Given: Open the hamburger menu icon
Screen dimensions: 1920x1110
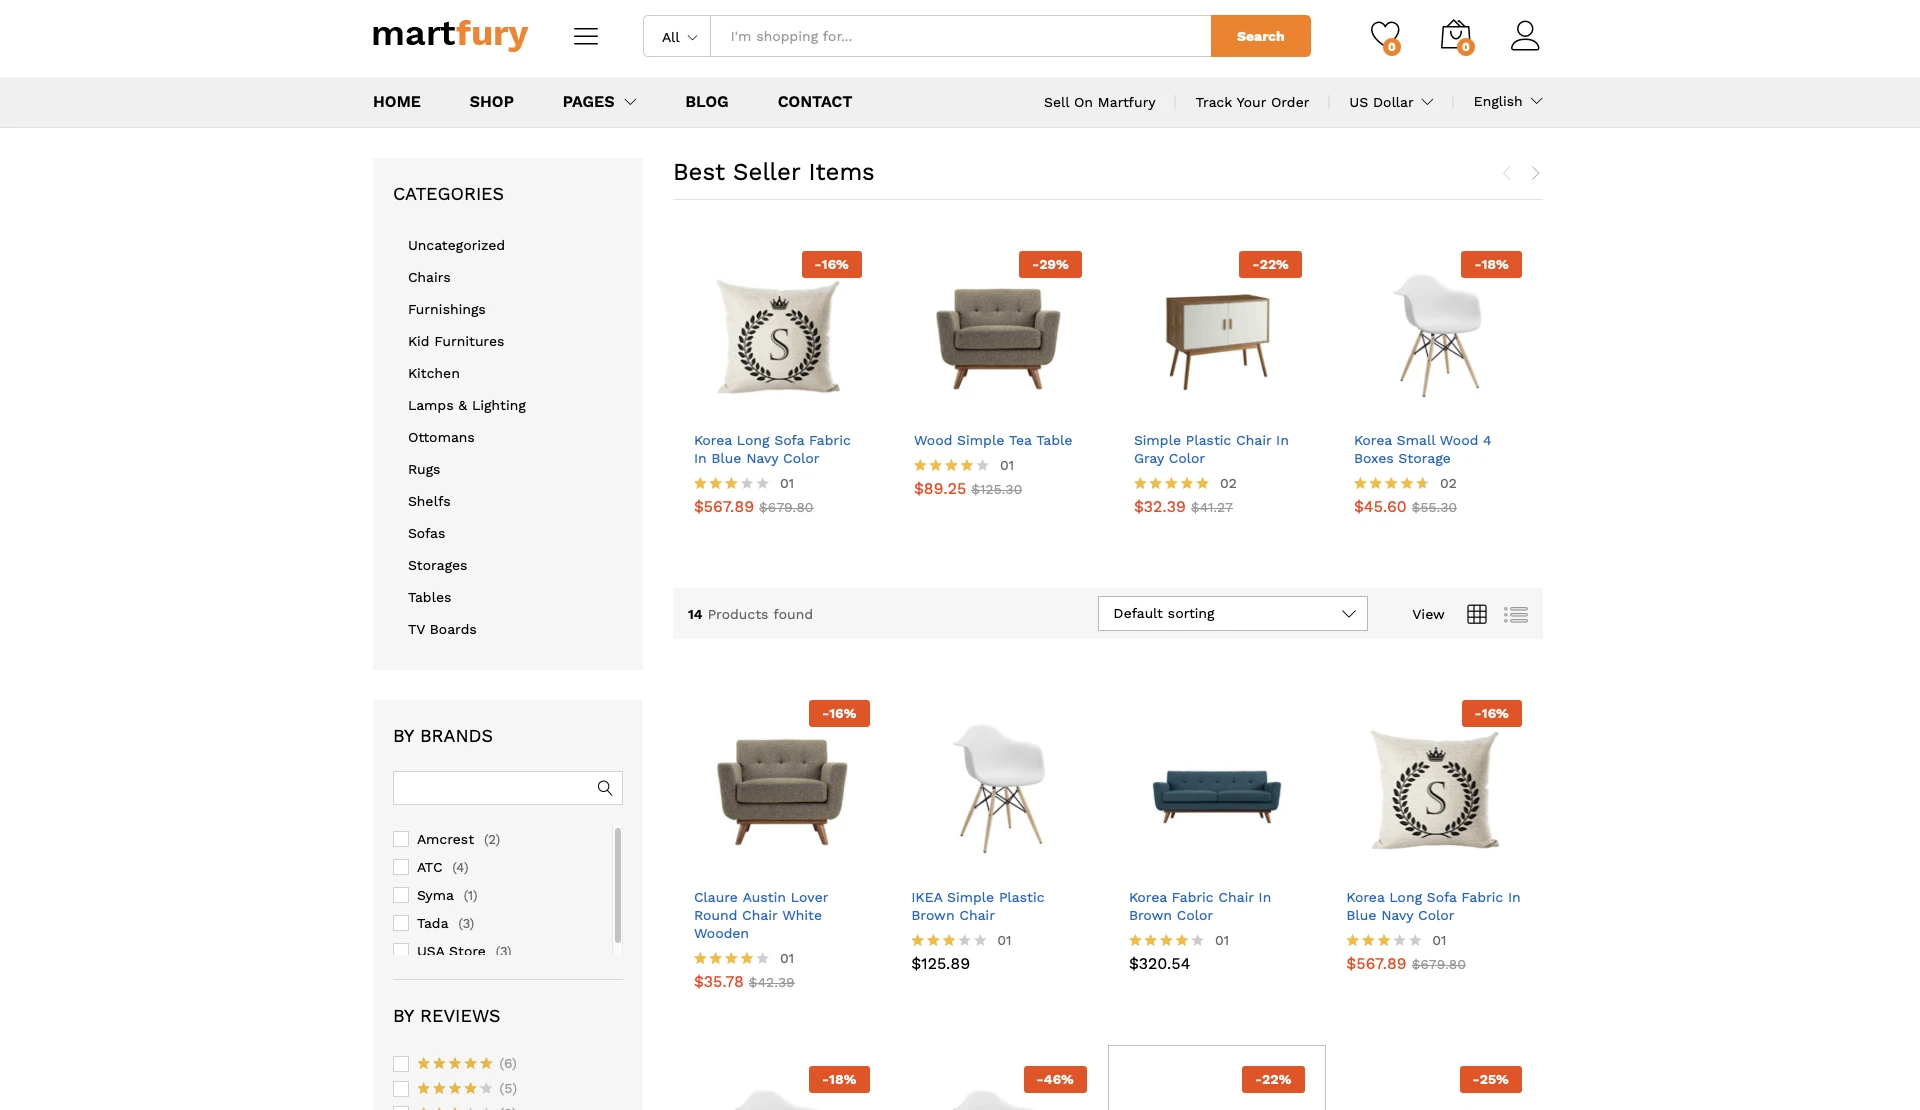Looking at the screenshot, I should pyautogui.click(x=586, y=37).
